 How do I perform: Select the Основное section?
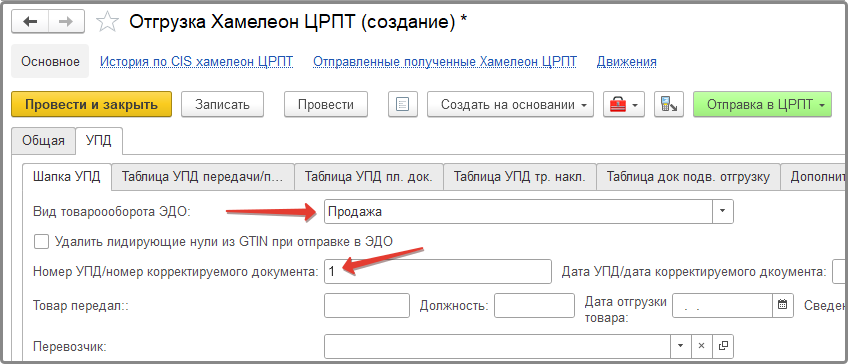[50, 62]
